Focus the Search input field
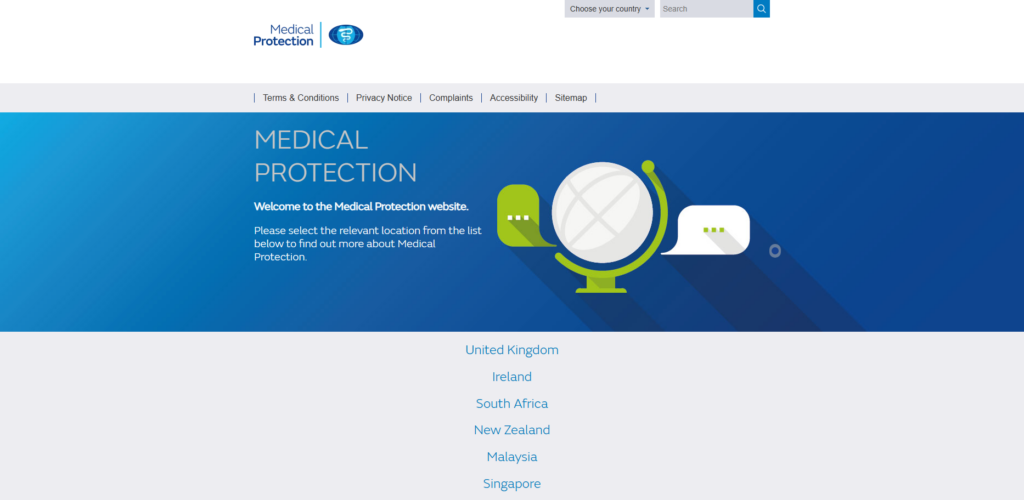1024x500 pixels. (707, 8)
